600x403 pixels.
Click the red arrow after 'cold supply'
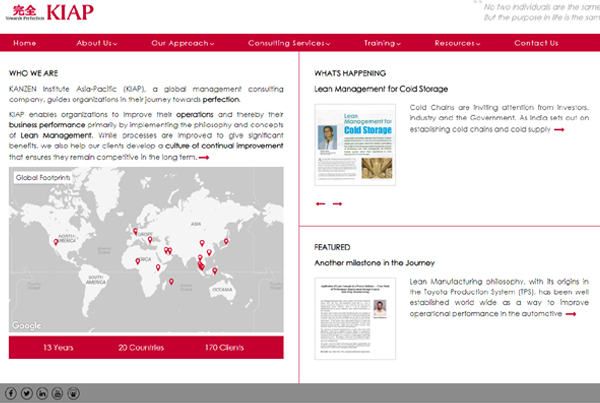[559, 130]
